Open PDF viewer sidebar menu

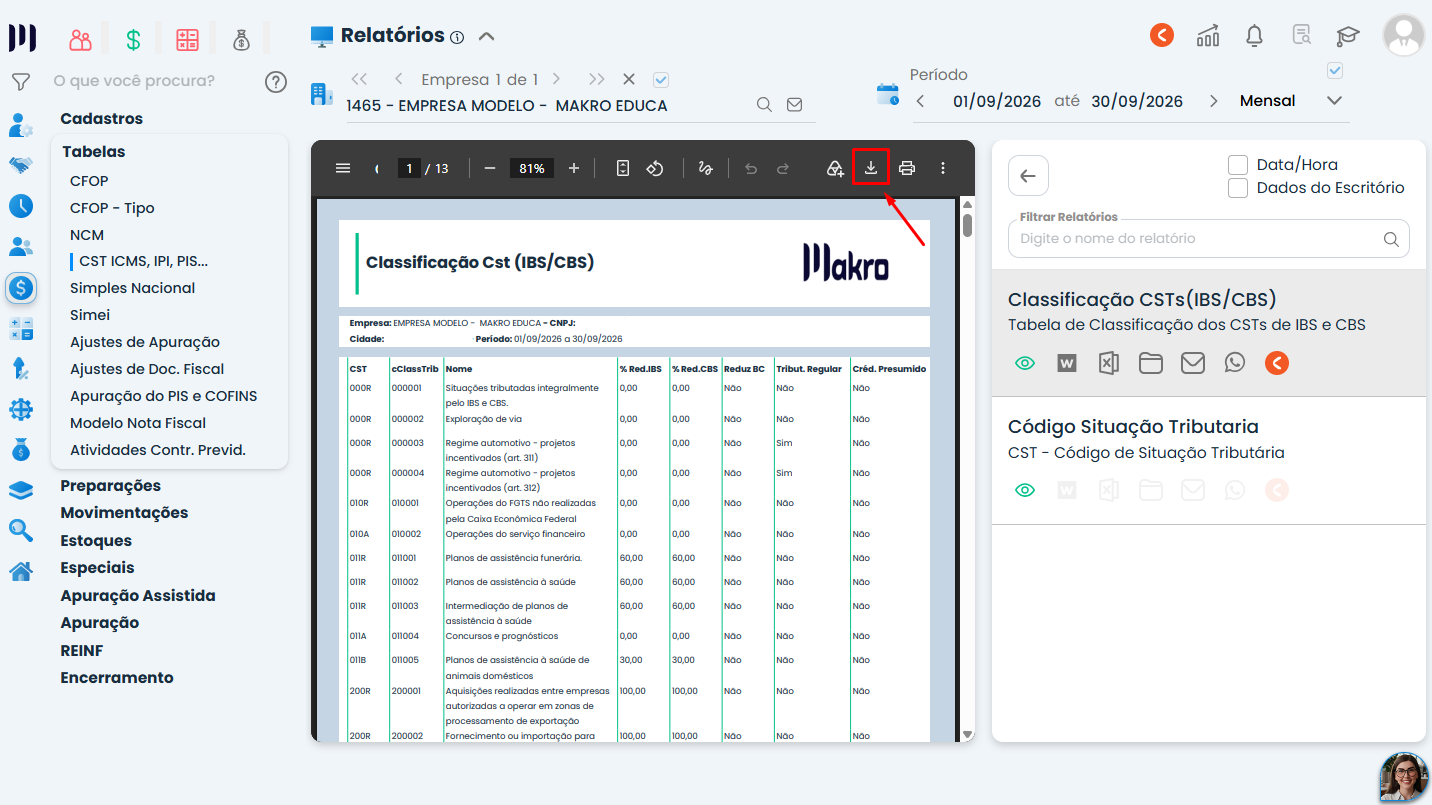[x=343, y=168]
